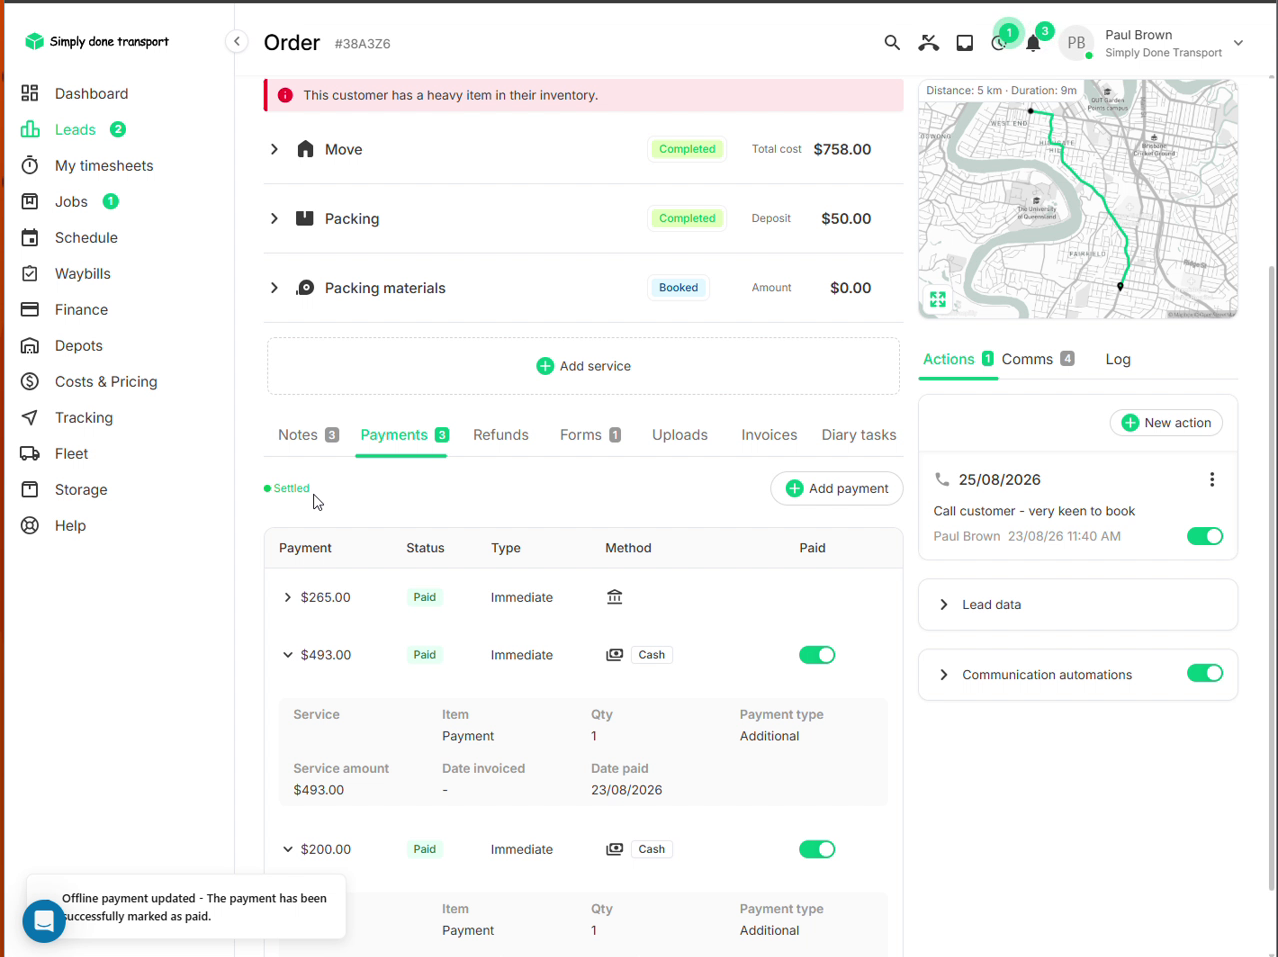Expand the Move service row
Image resolution: width=1278 pixels, height=957 pixels.
click(274, 149)
